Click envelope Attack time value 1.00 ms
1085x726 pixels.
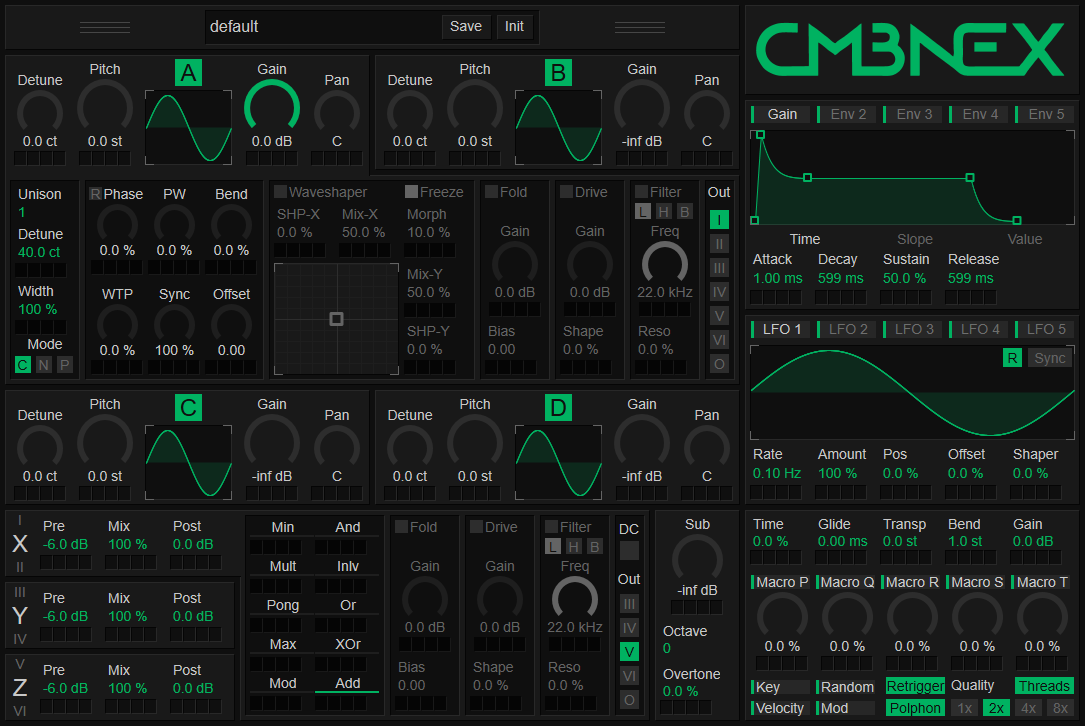(x=777, y=278)
